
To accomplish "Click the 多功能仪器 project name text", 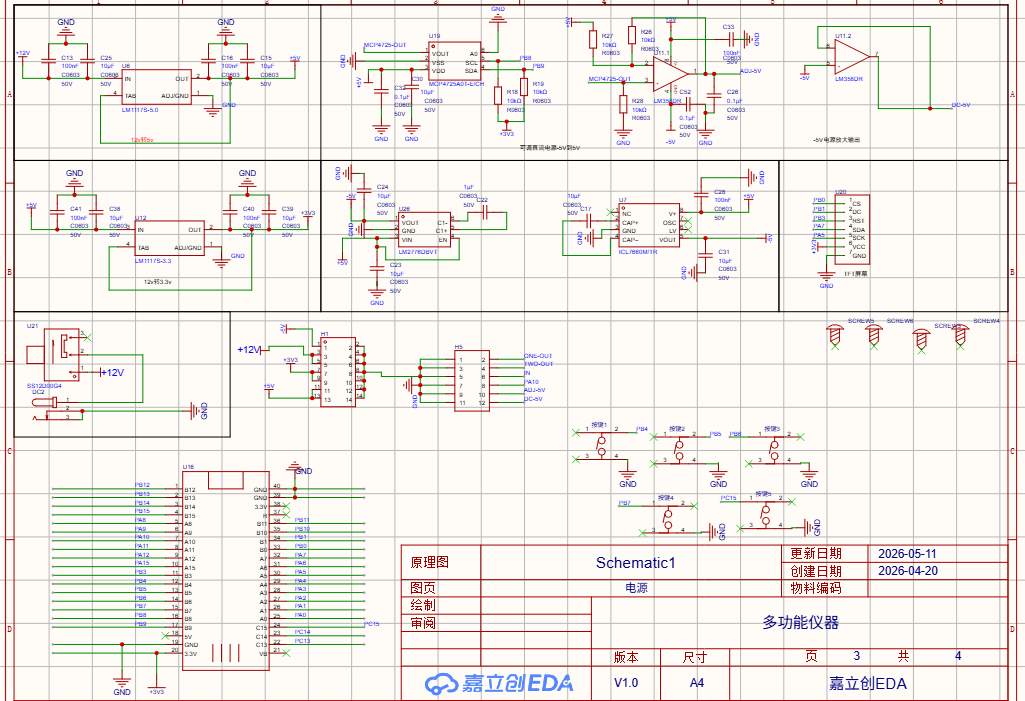I will click(x=800, y=622).
